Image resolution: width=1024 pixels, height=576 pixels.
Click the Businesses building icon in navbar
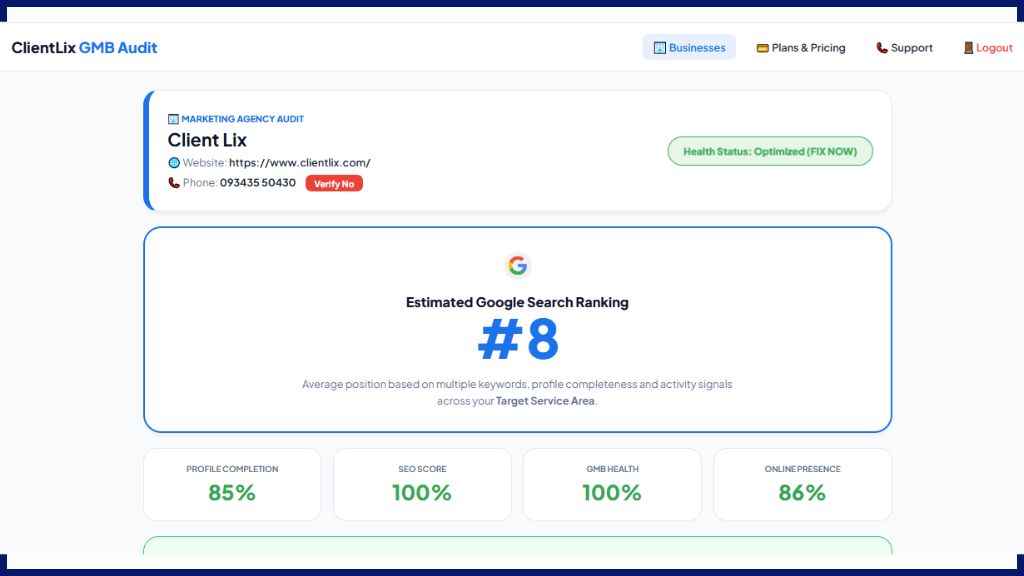point(659,47)
